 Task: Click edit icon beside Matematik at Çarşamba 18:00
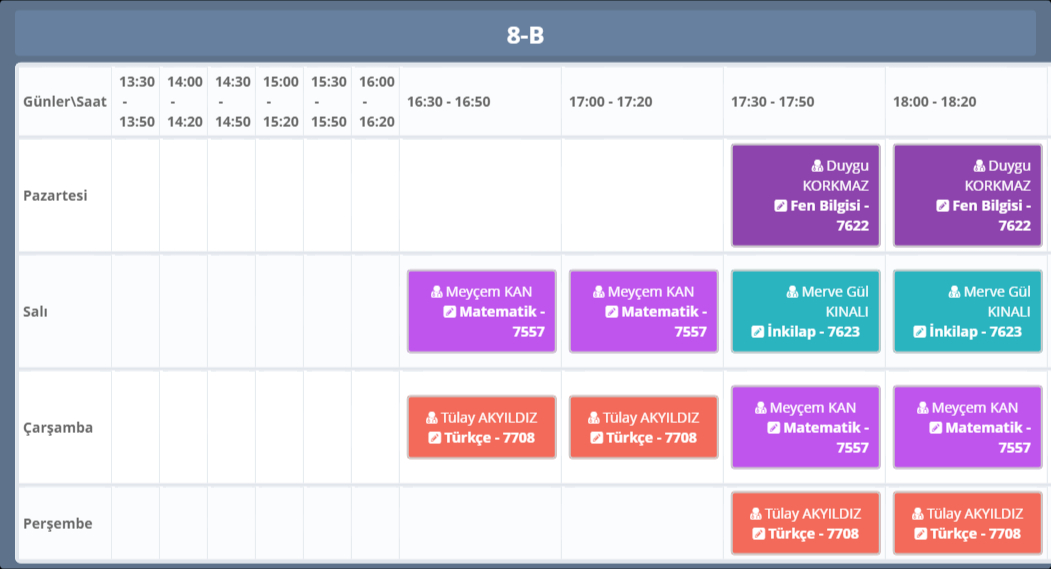935,428
